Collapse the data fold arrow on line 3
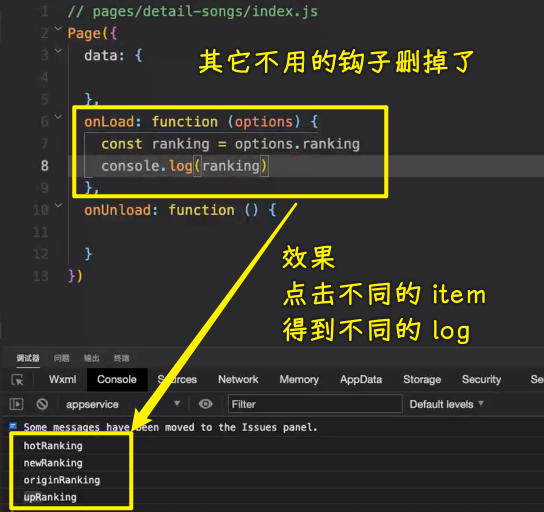The image size is (544, 512). click(58, 51)
